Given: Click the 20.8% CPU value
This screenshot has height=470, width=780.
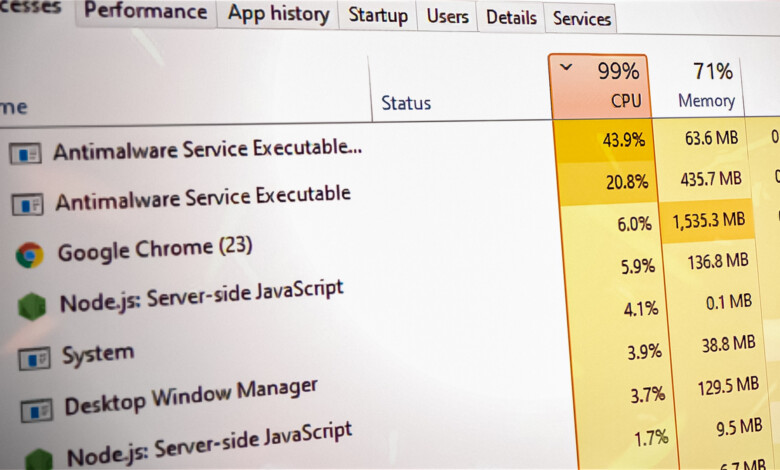Looking at the screenshot, I should point(627,182).
